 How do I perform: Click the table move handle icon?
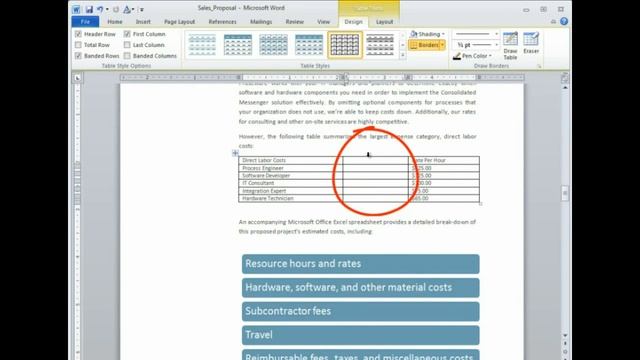(x=235, y=153)
